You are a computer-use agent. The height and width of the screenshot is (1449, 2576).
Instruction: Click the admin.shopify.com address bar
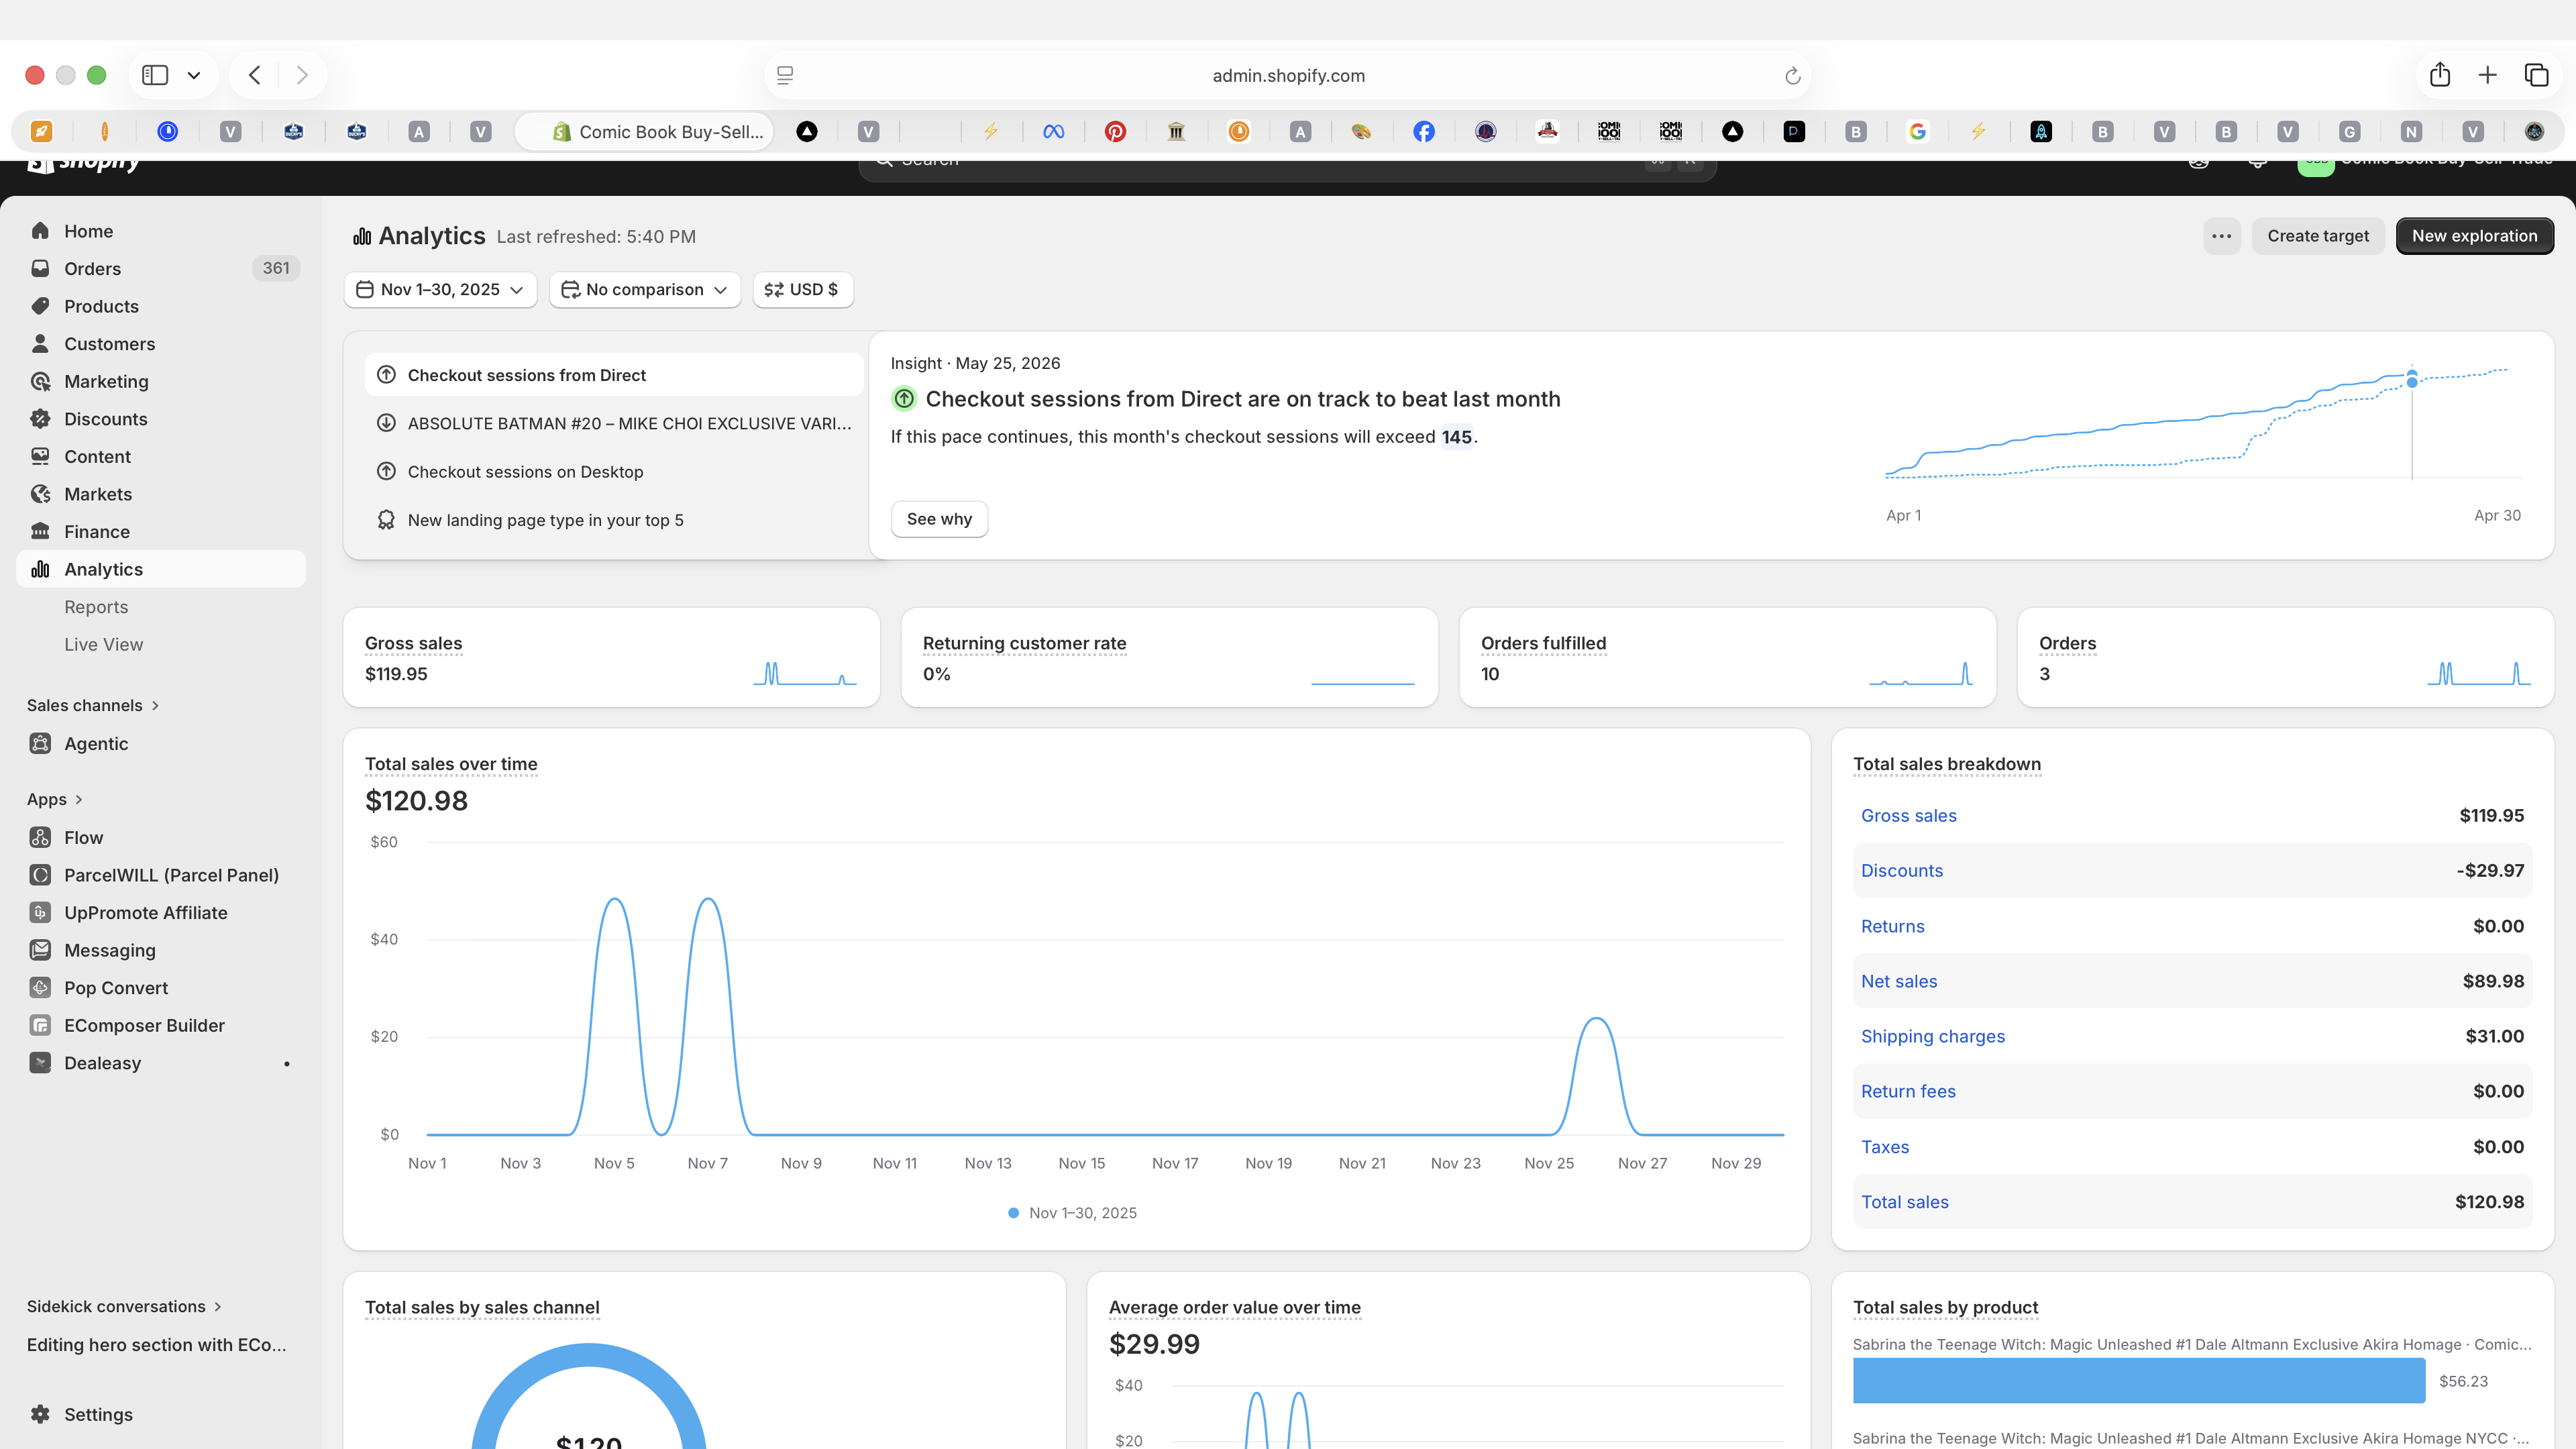tap(1288, 76)
